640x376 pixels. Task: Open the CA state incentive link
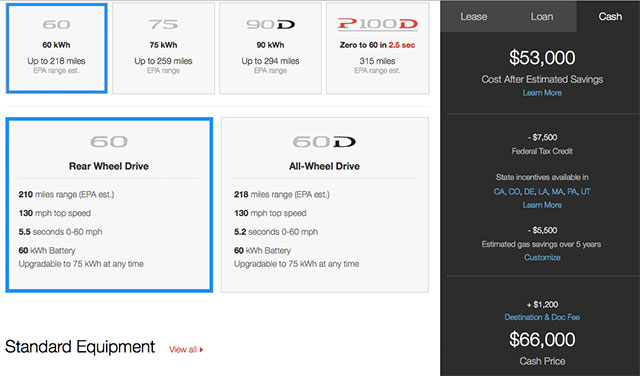499,191
